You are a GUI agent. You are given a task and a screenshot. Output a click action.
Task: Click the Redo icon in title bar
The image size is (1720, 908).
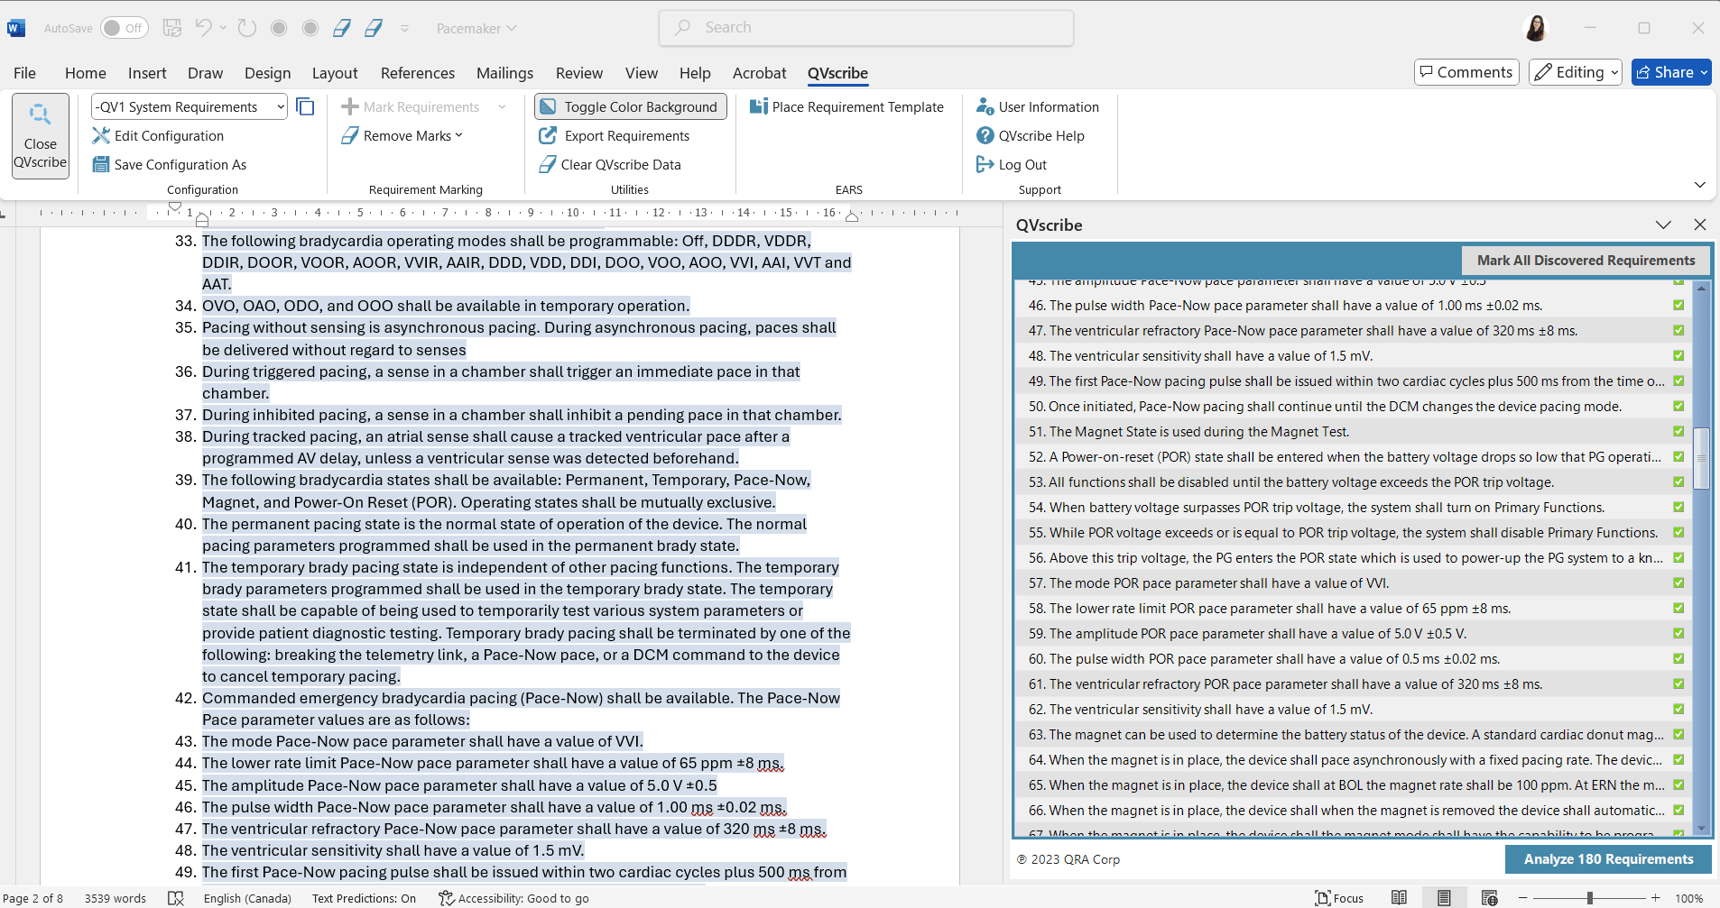click(247, 28)
